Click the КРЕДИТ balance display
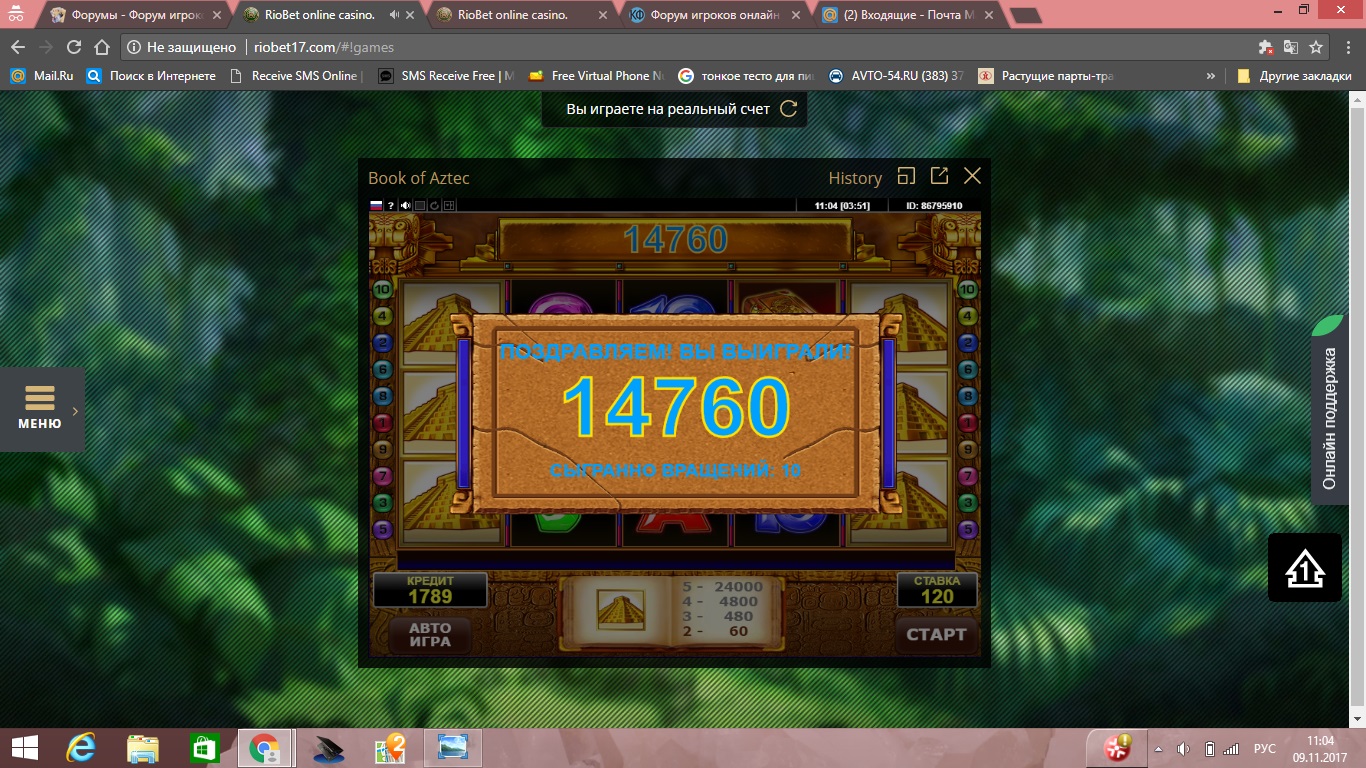The height and width of the screenshot is (768, 1366). click(x=430, y=590)
